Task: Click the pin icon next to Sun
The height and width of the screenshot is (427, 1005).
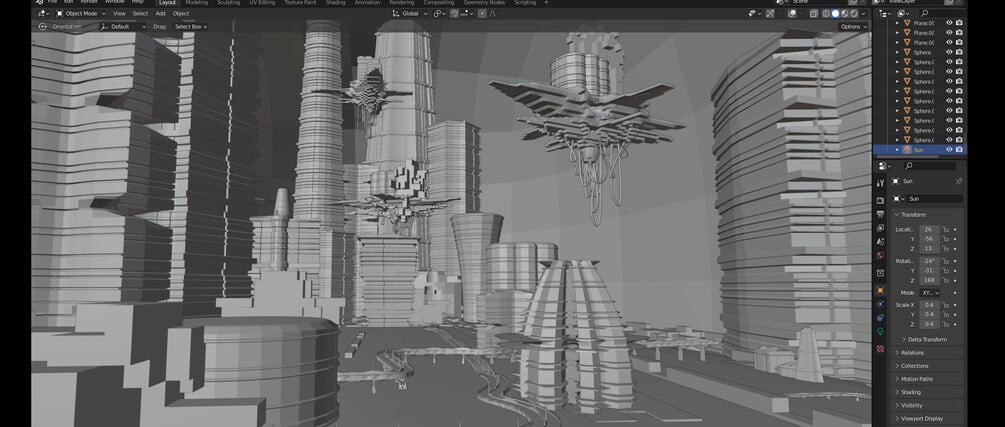Action: 959,181
